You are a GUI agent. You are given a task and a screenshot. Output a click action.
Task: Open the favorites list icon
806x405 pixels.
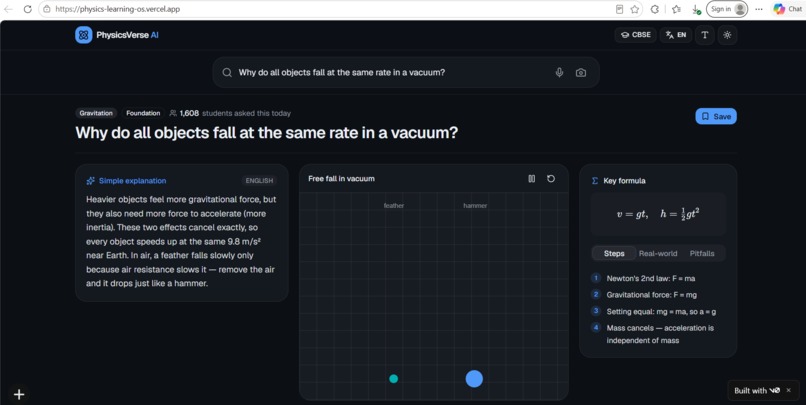coord(676,9)
